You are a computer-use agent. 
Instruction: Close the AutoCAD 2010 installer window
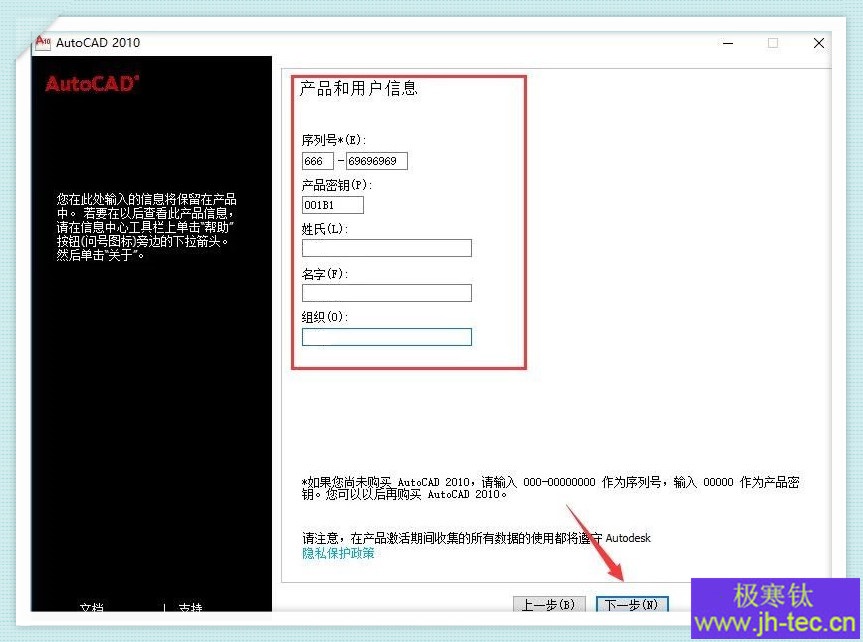818,43
